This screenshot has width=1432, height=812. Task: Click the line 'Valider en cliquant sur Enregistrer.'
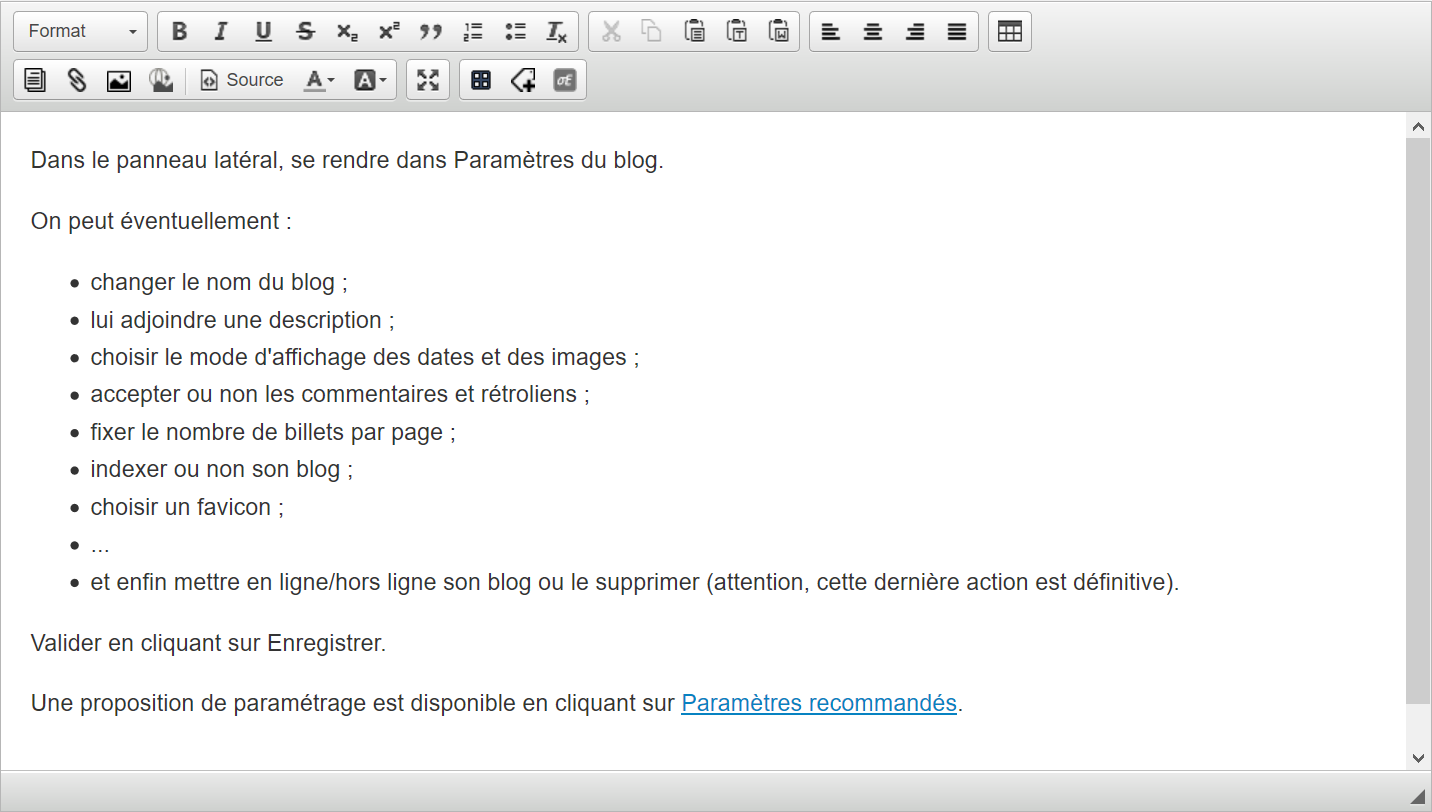[x=209, y=643]
